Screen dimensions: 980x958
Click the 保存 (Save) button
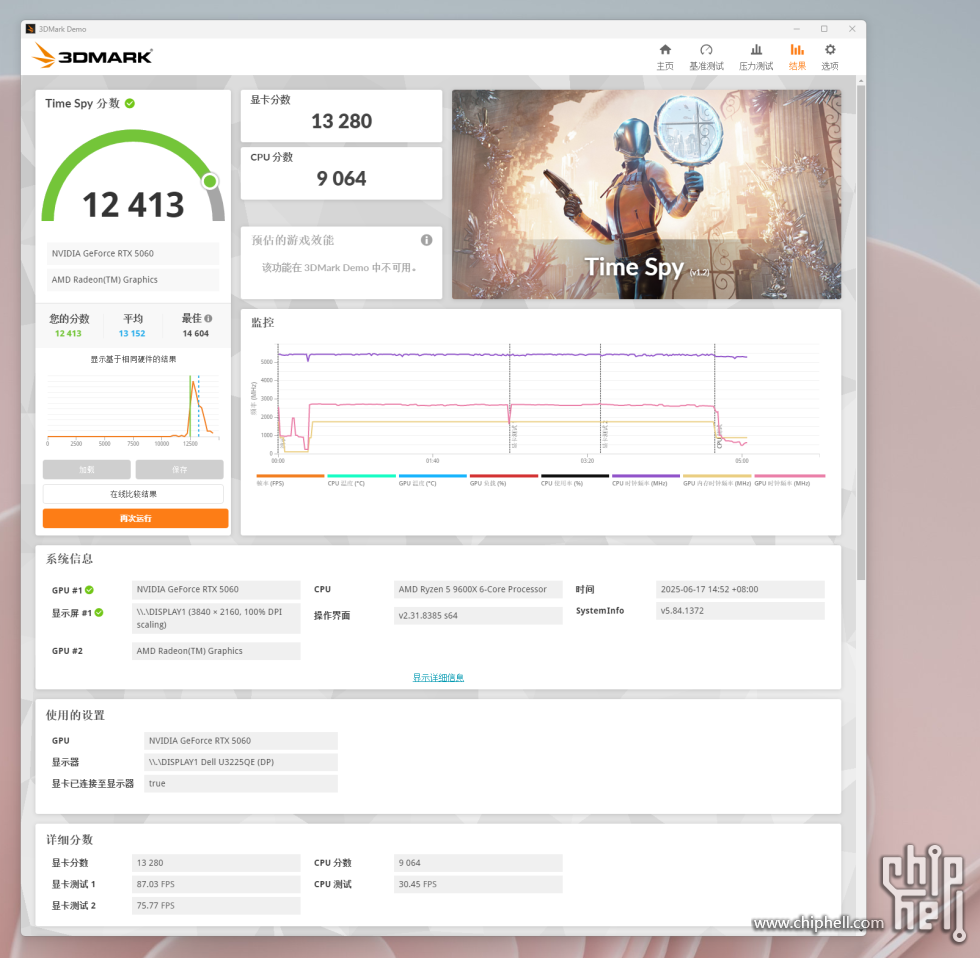[179, 469]
